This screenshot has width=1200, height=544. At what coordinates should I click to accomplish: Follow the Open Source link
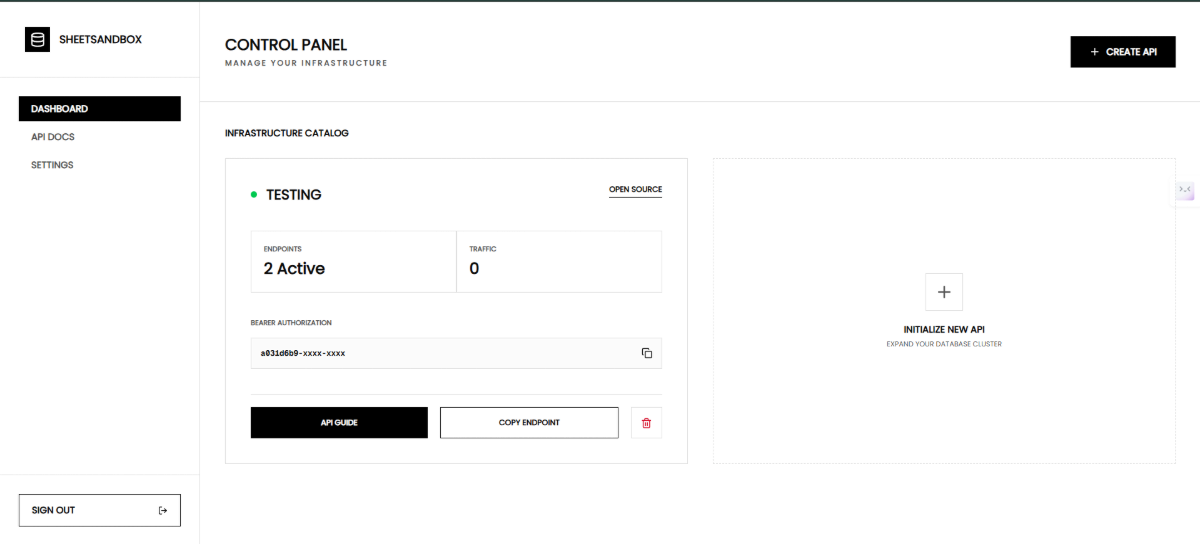point(635,189)
